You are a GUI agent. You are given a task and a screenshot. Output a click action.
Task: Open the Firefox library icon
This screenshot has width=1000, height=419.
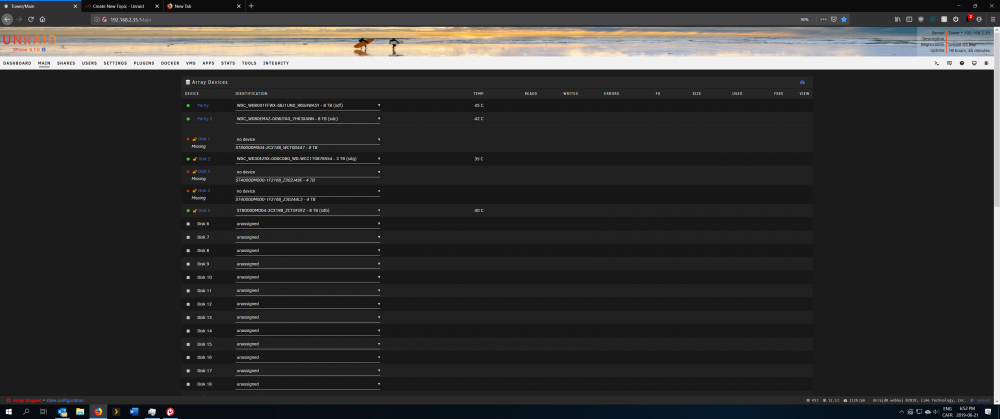[x=897, y=19]
